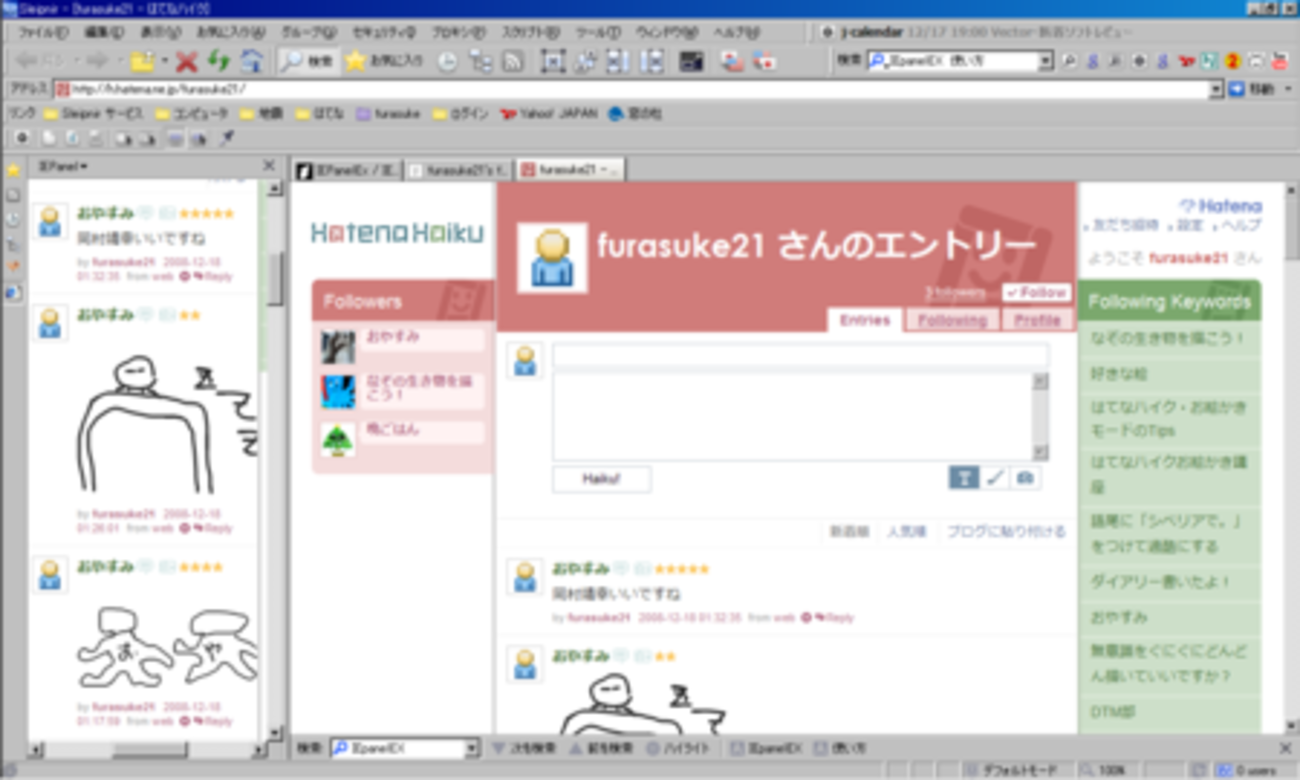1300x780 pixels.
Task: Open the RSS feed toolbar icon
Action: click(513, 62)
